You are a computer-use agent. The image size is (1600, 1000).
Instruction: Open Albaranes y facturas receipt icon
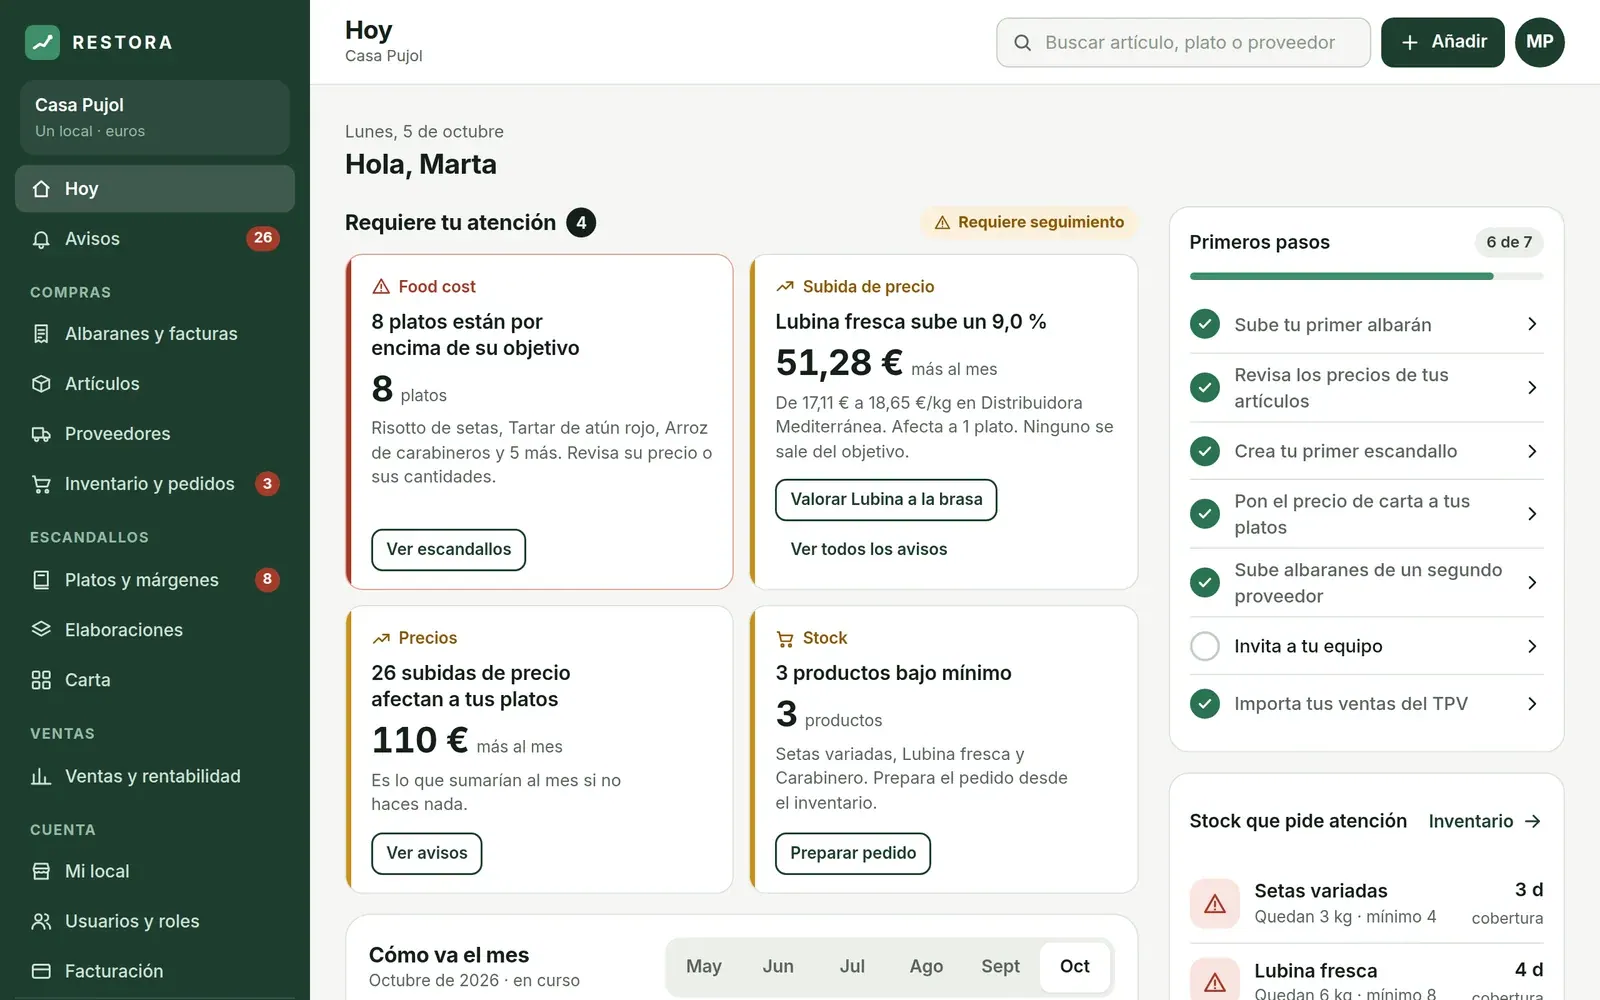pyautogui.click(x=41, y=334)
